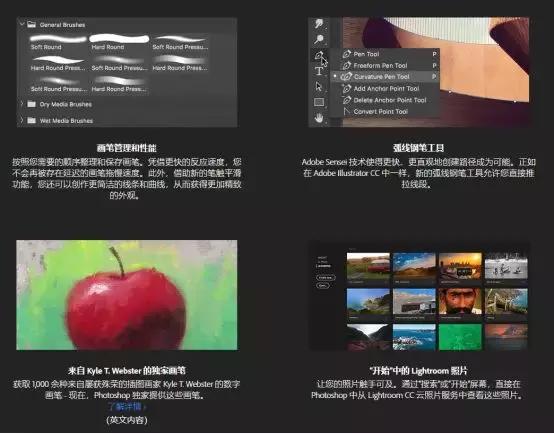Select the Path Selection arrow tool
Viewport: 554px width, 434px height.
(x=319, y=86)
